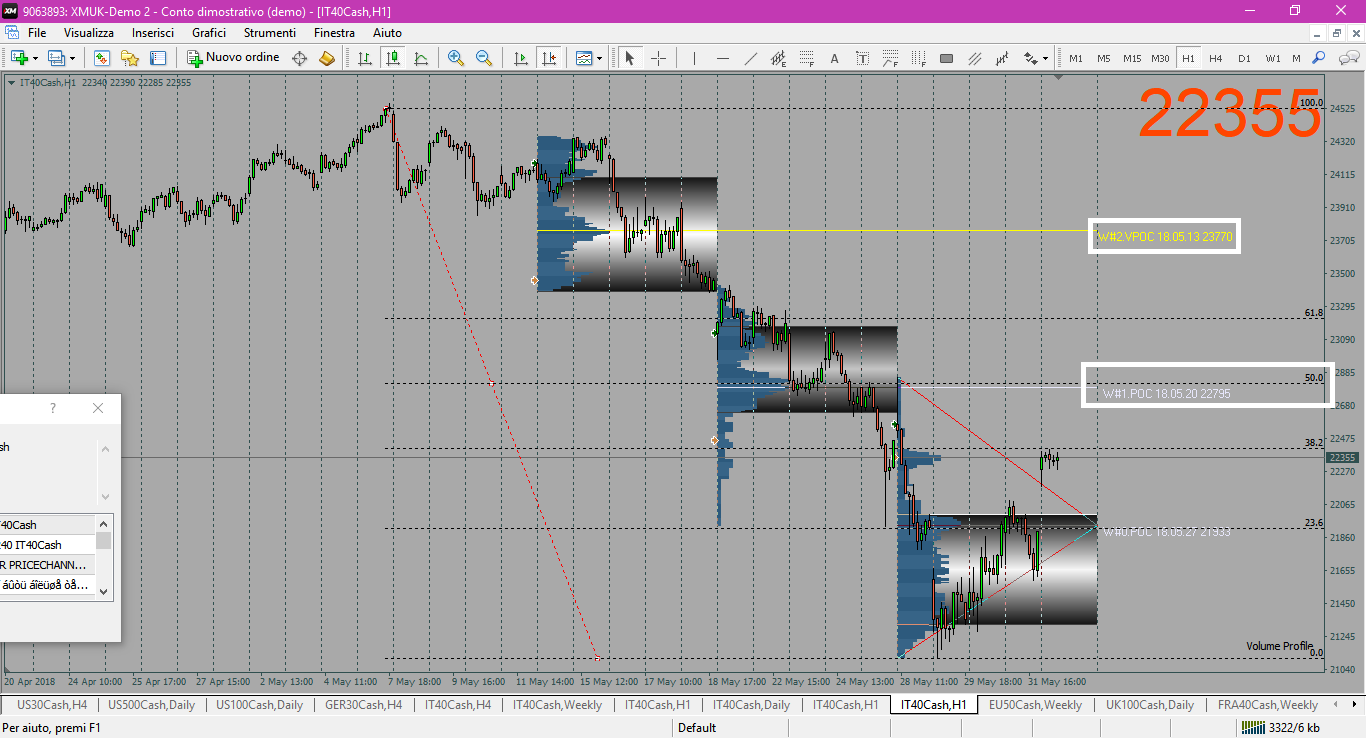Click the crosshair target trading icon
1366x738 pixels.
click(x=299, y=58)
